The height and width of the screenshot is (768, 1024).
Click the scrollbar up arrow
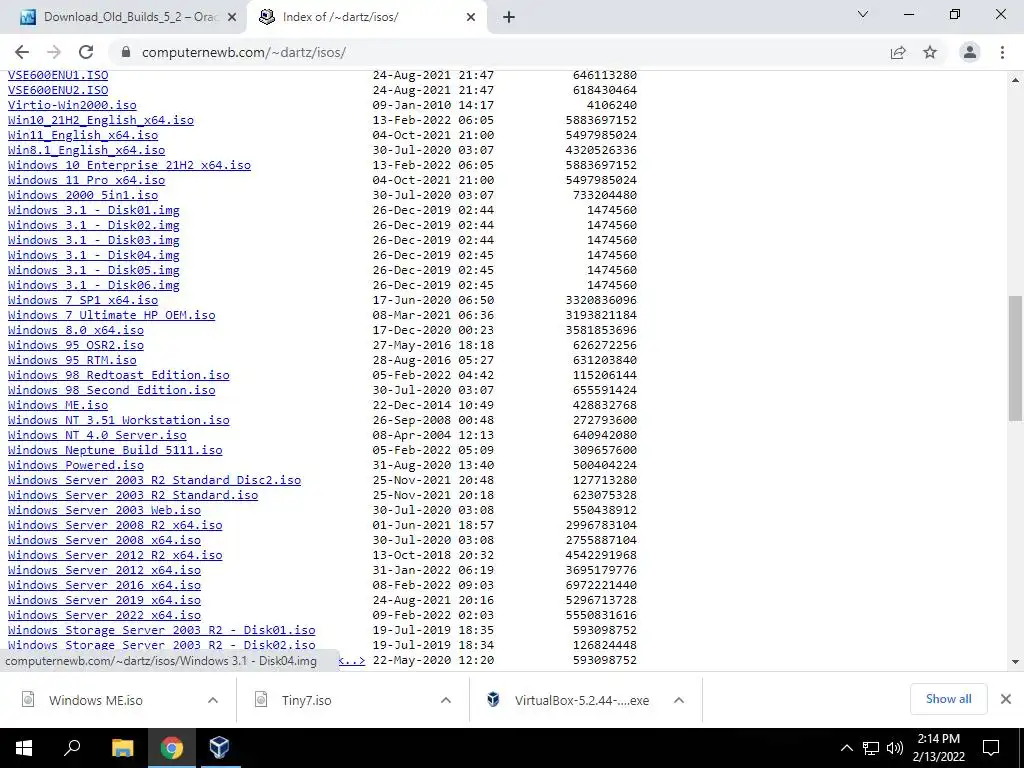tap(1015, 80)
